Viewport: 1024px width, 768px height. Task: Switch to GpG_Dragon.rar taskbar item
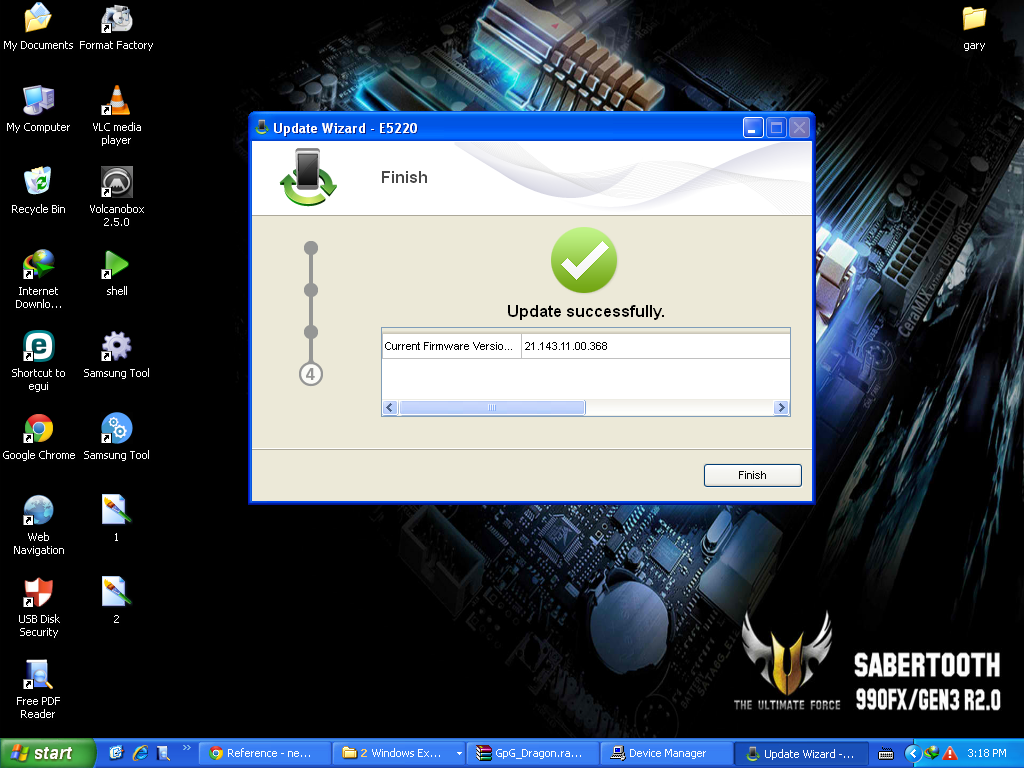click(x=534, y=753)
